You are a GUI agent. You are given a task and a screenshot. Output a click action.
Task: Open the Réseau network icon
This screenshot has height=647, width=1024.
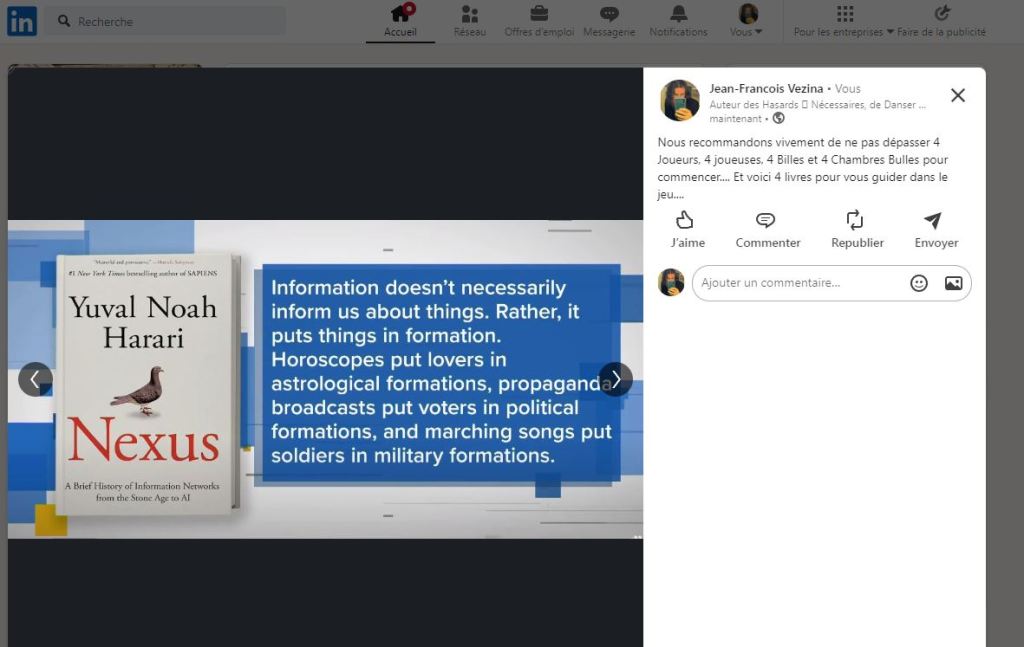click(x=470, y=14)
